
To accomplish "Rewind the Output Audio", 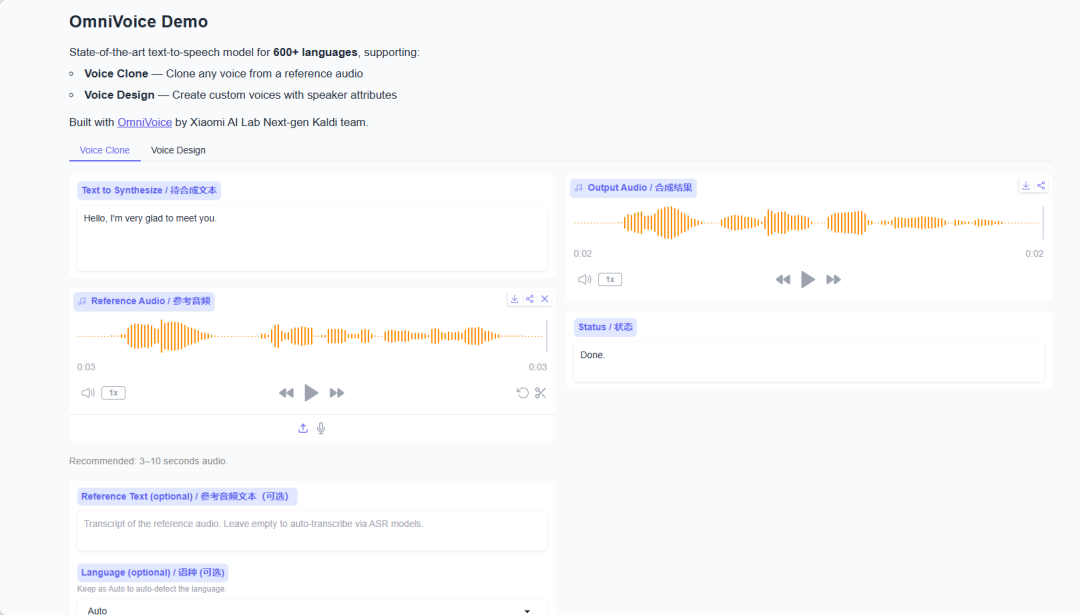I will [782, 280].
